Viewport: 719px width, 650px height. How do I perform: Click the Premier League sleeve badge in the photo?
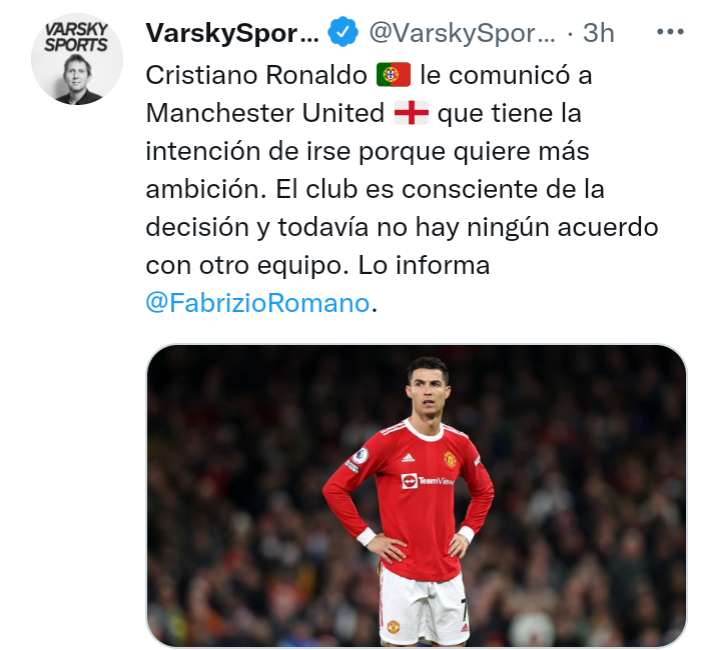tap(360, 455)
